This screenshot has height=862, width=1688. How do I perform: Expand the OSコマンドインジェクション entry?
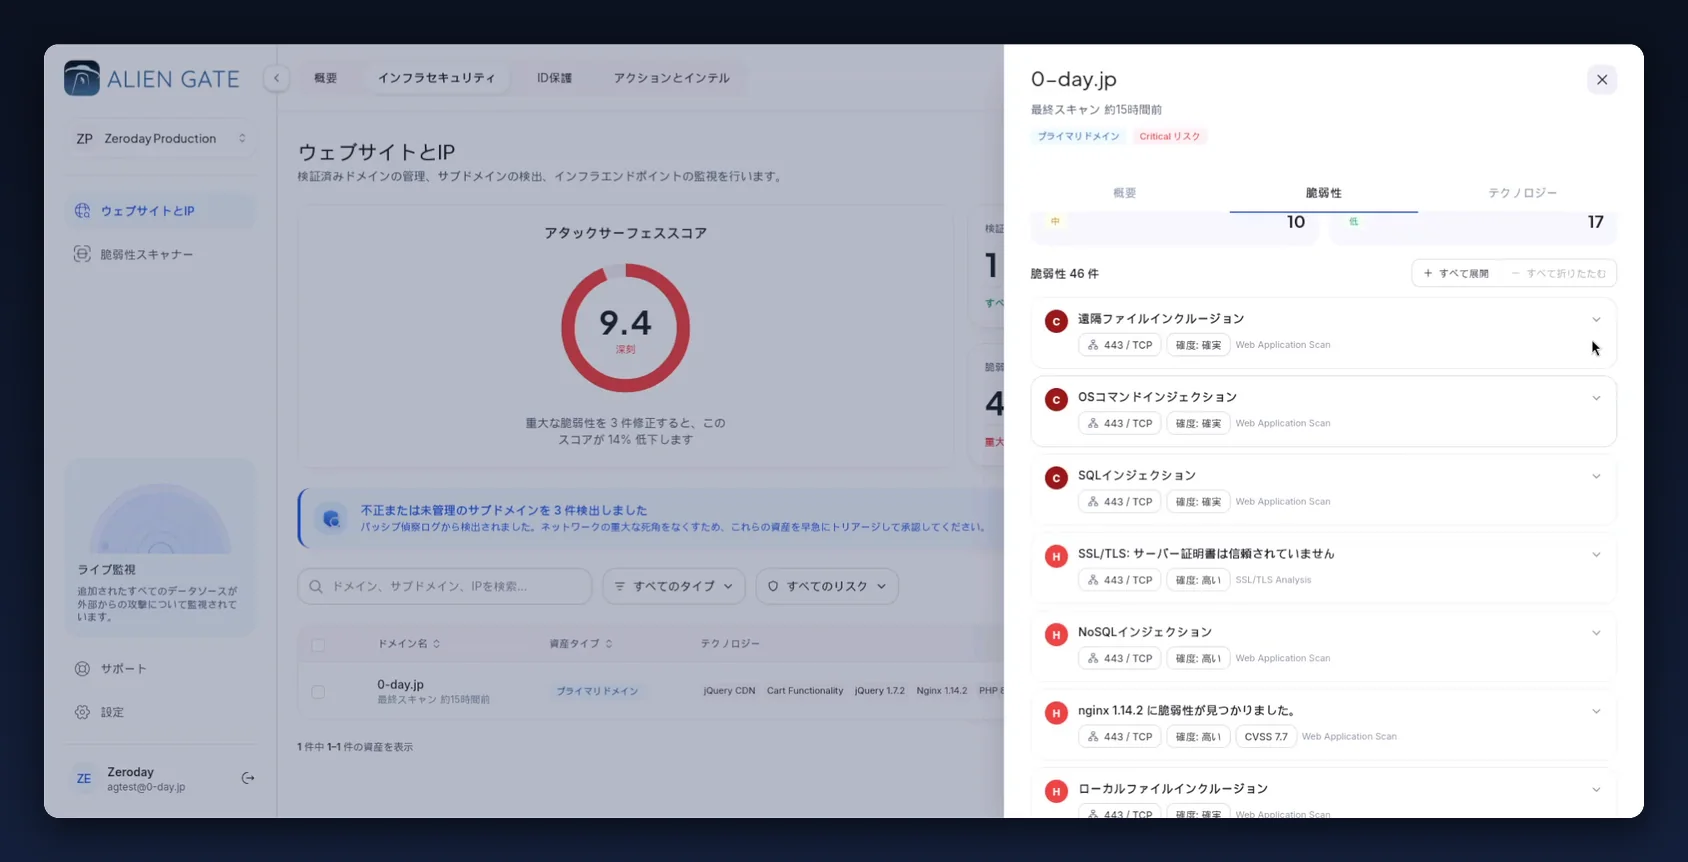pyautogui.click(x=1596, y=398)
